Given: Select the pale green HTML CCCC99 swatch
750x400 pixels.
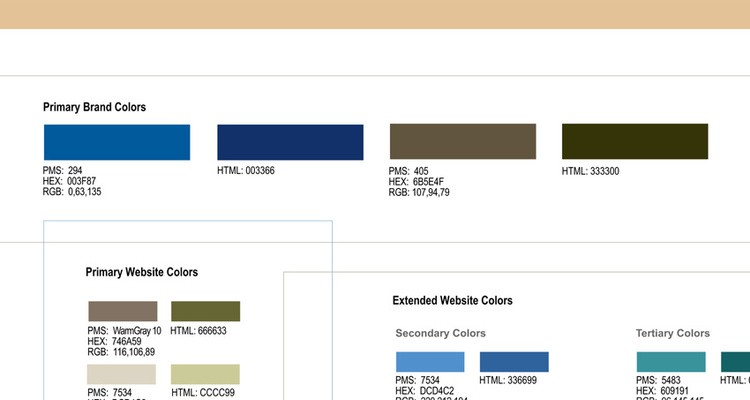Looking at the screenshot, I should pyautogui.click(x=205, y=374).
